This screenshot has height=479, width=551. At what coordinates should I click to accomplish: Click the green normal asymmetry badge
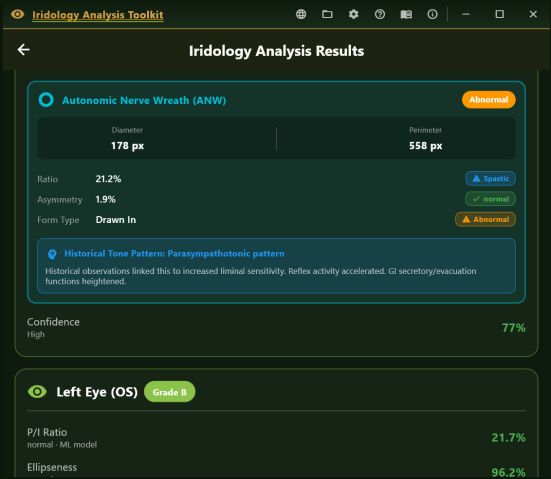[x=491, y=199]
